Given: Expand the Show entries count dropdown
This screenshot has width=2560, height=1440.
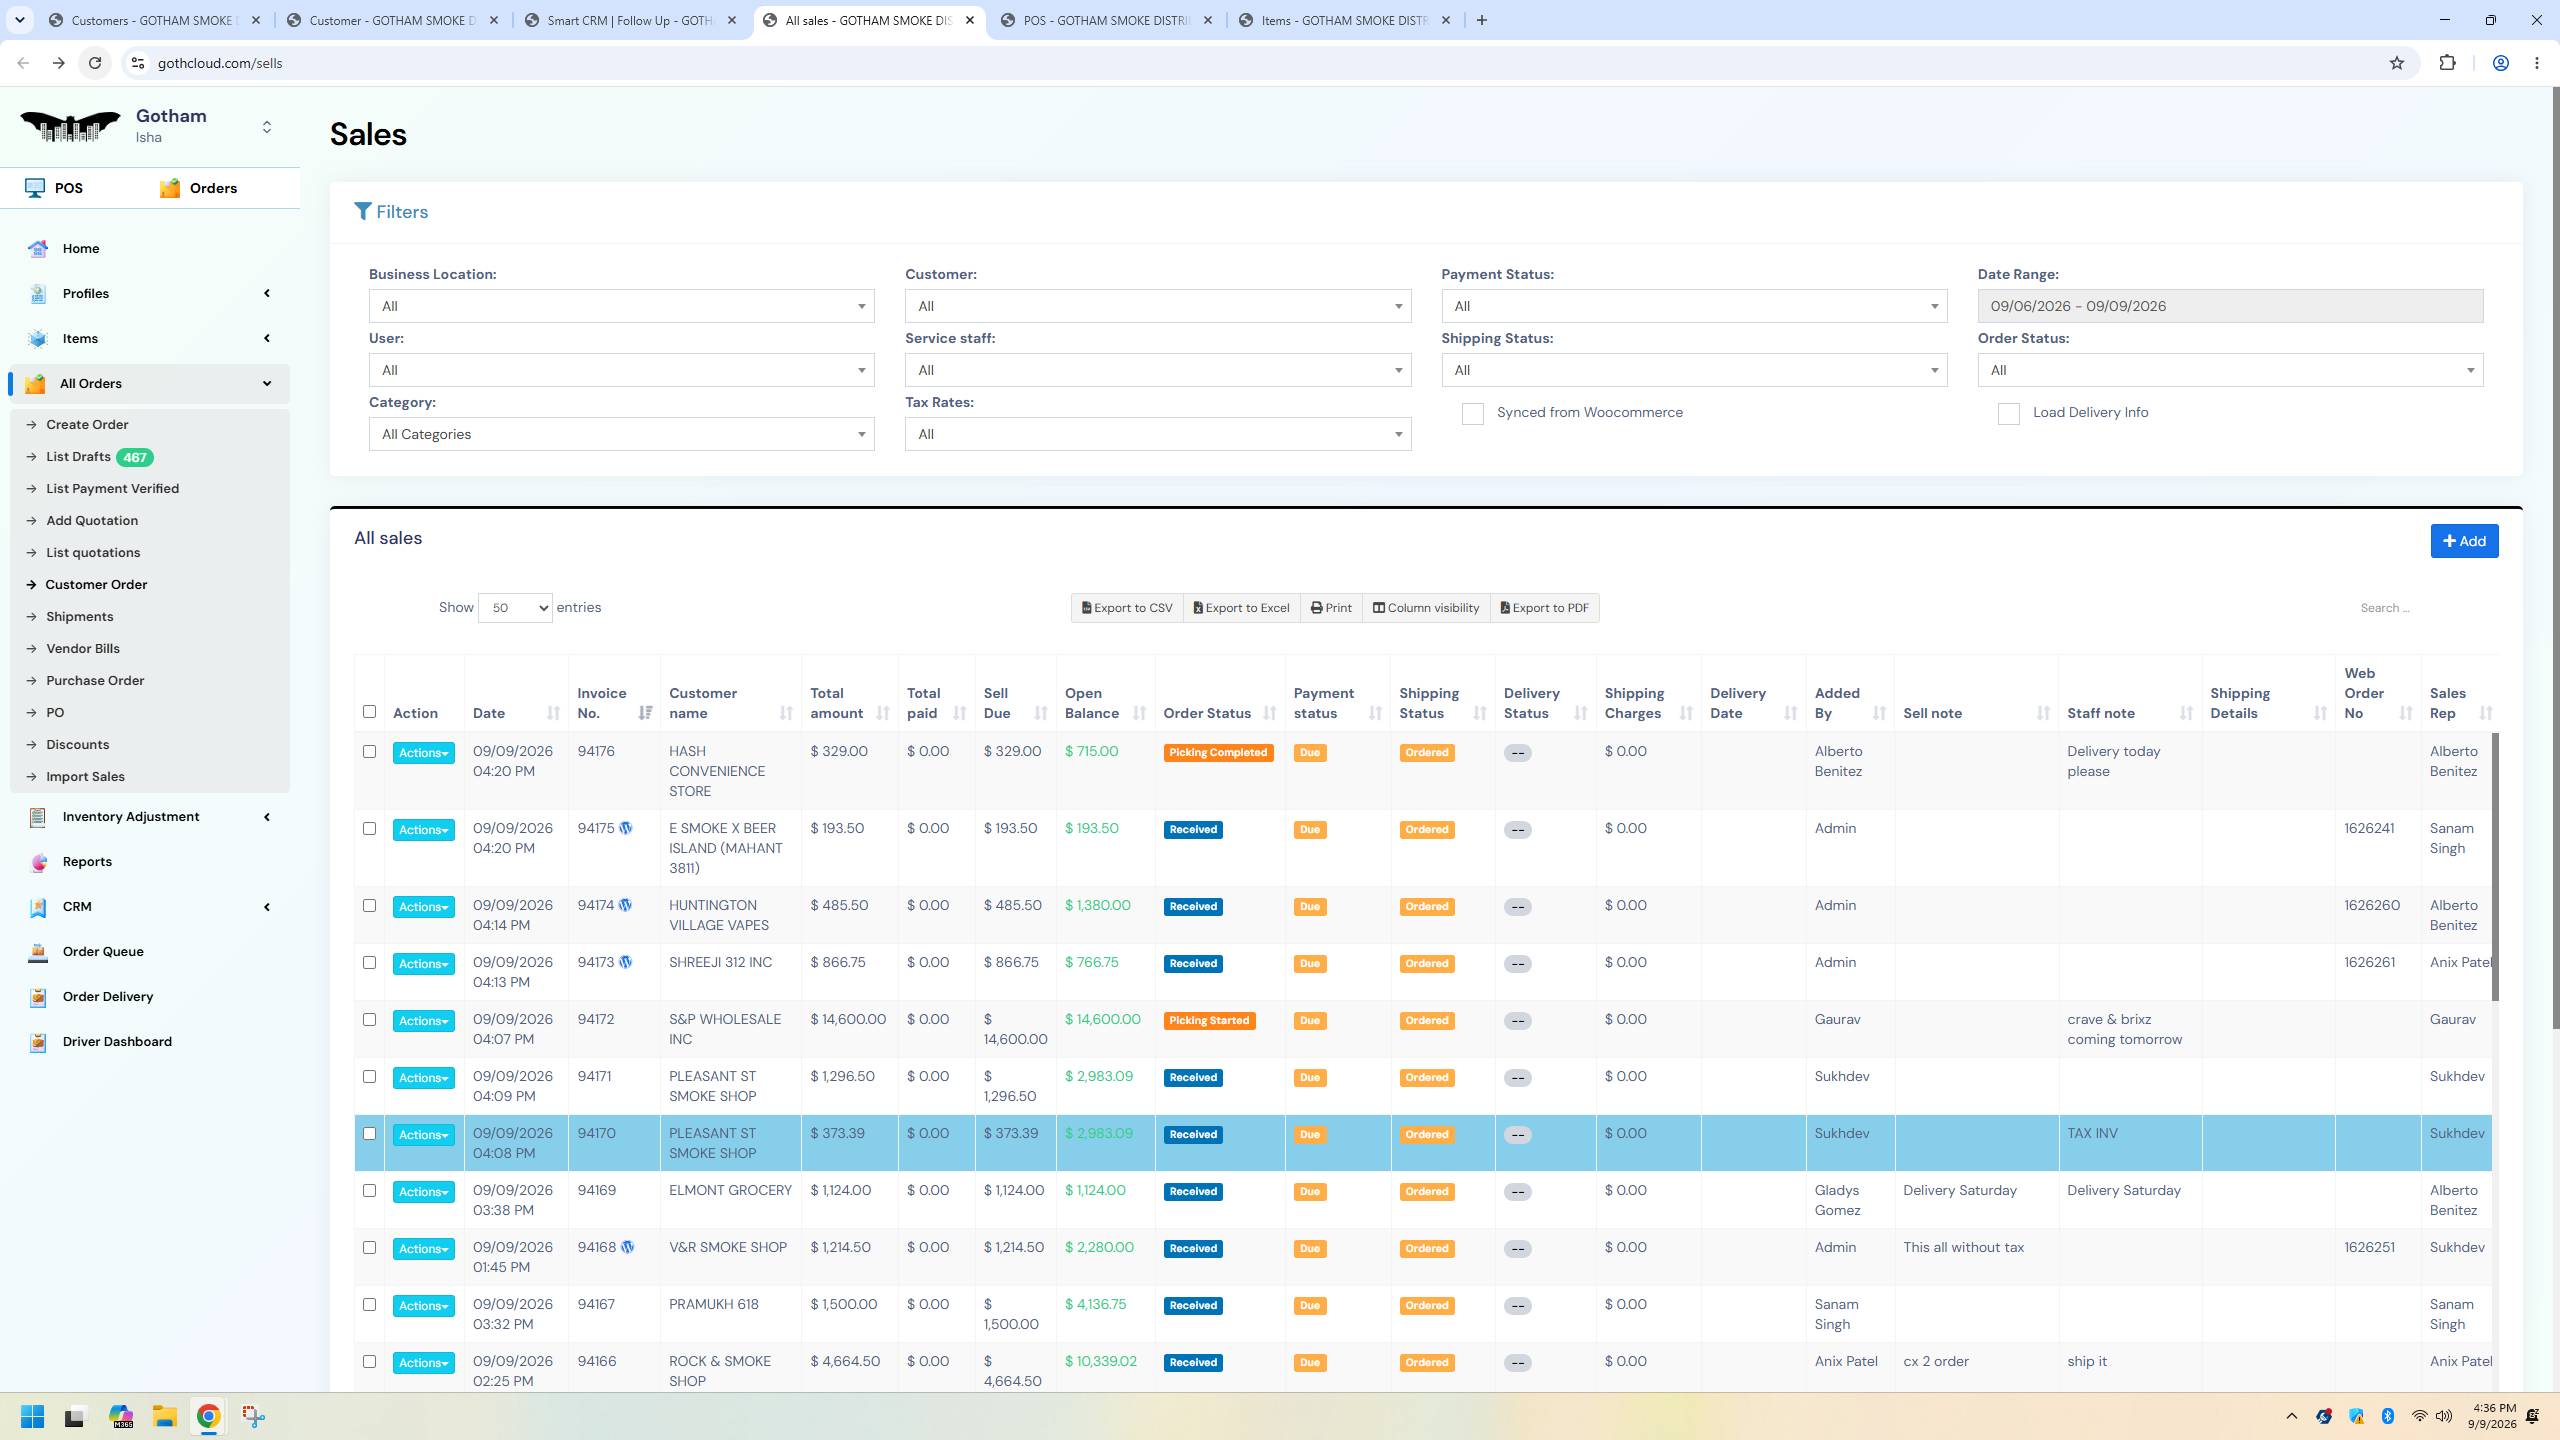Looking at the screenshot, I should point(515,608).
